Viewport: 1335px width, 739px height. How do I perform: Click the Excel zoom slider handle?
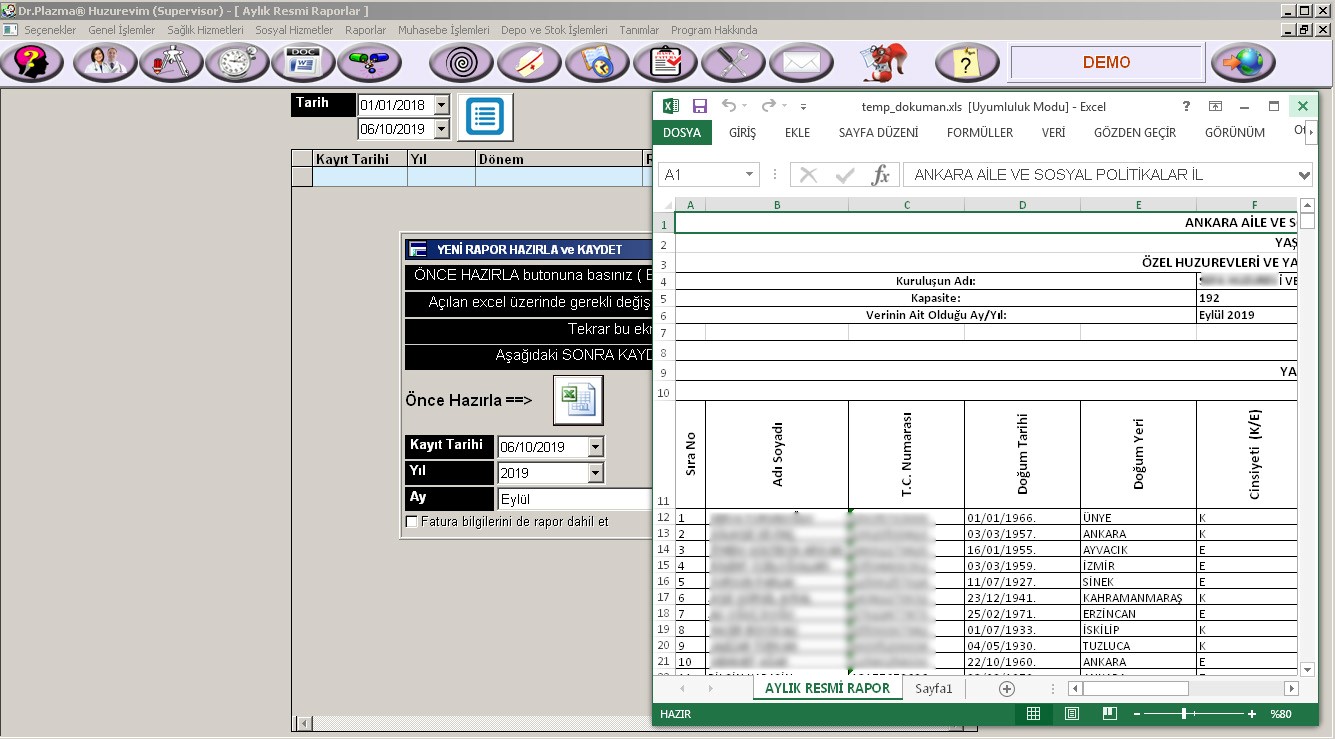[1184, 714]
